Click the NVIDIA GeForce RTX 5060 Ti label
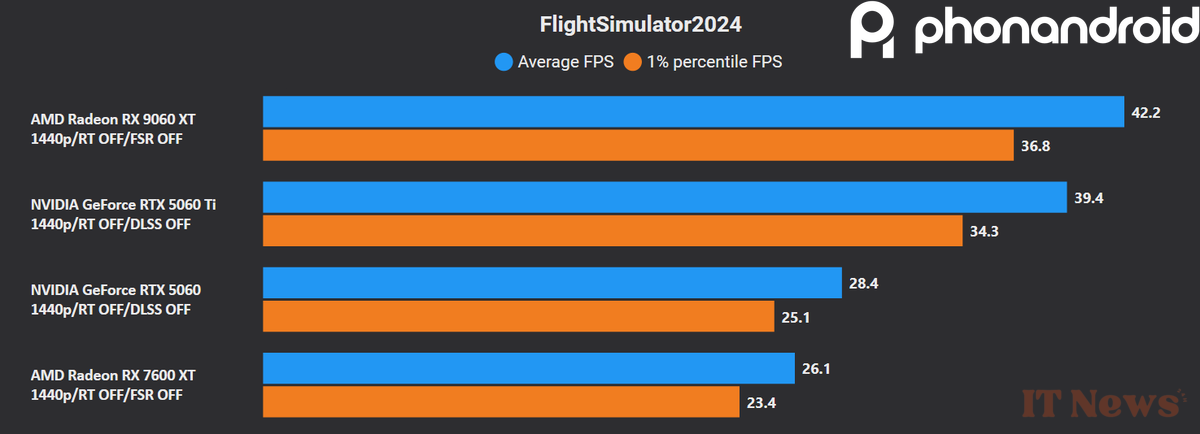Viewport: 1200px width, 434px height. pyautogui.click(x=124, y=205)
